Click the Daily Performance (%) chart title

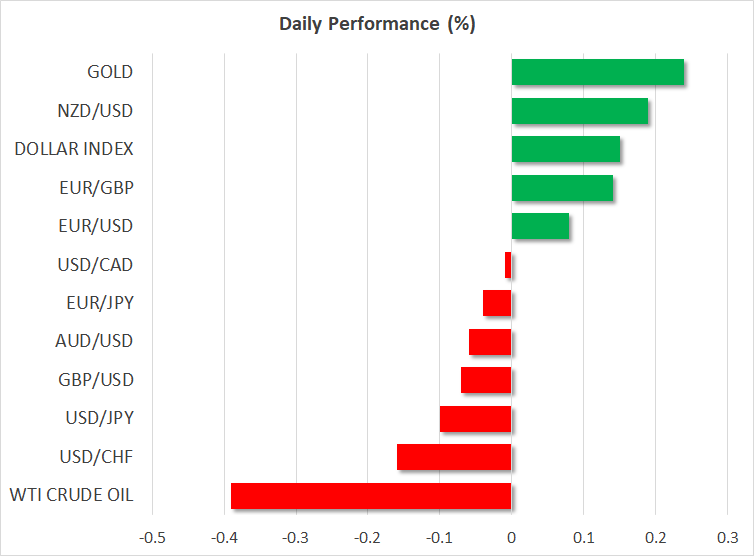pyautogui.click(x=377, y=25)
